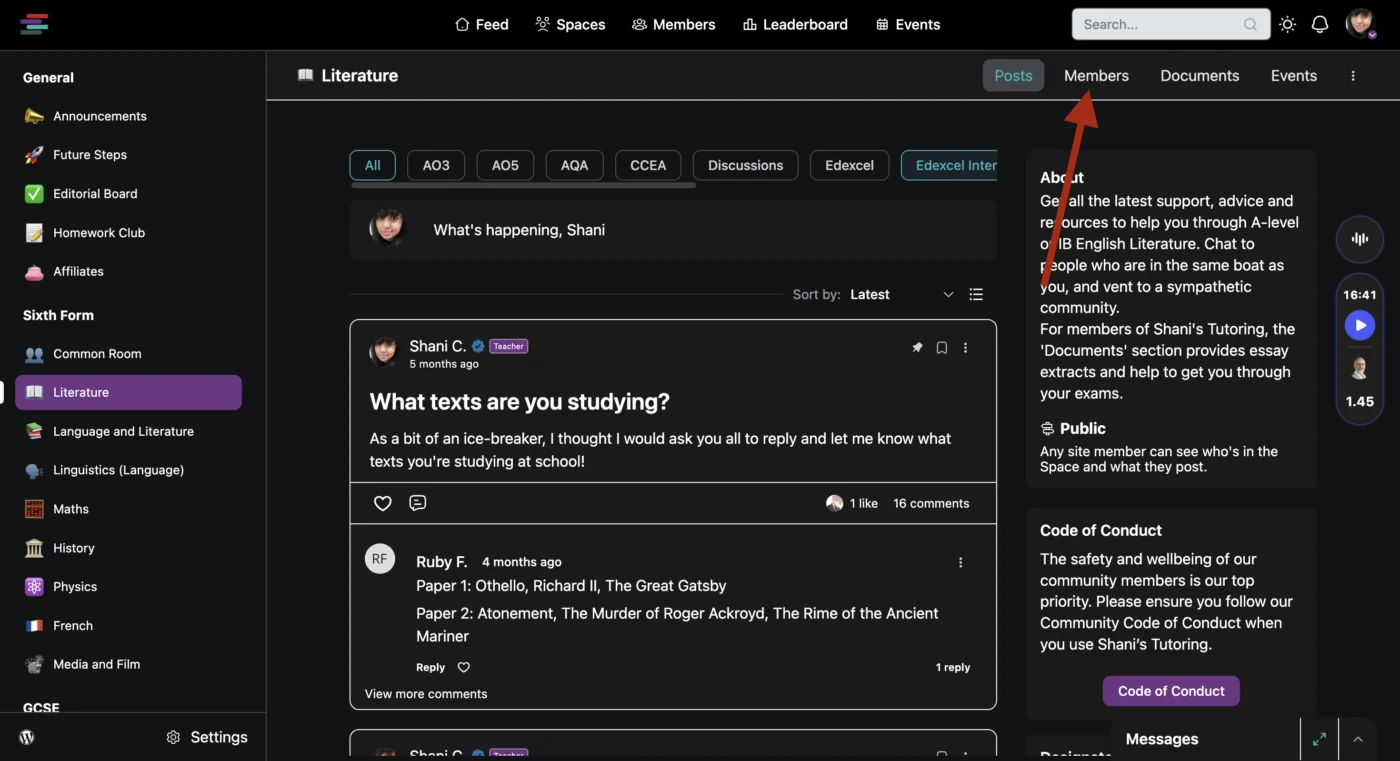1400x761 pixels.
Task: Filter posts by the CCEA topic
Action: (x=648, y=165)
